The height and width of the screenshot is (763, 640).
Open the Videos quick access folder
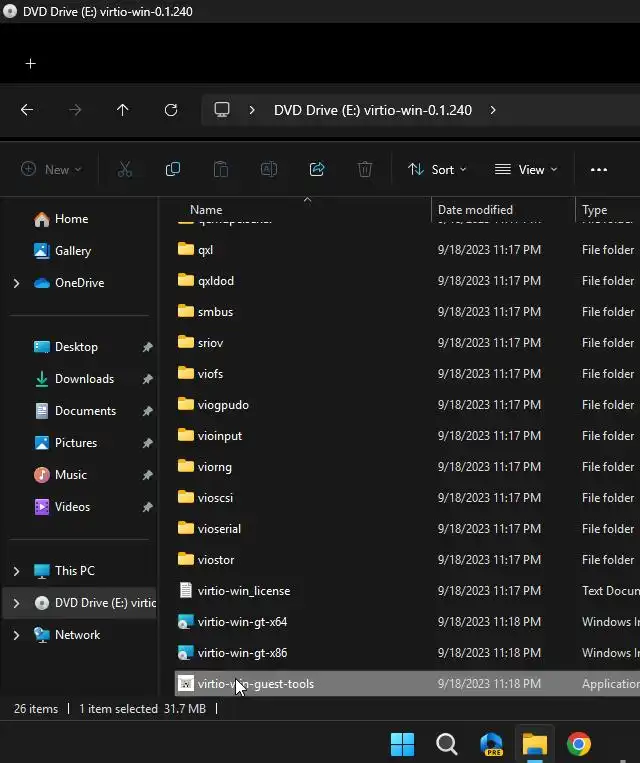click(62, 507)
